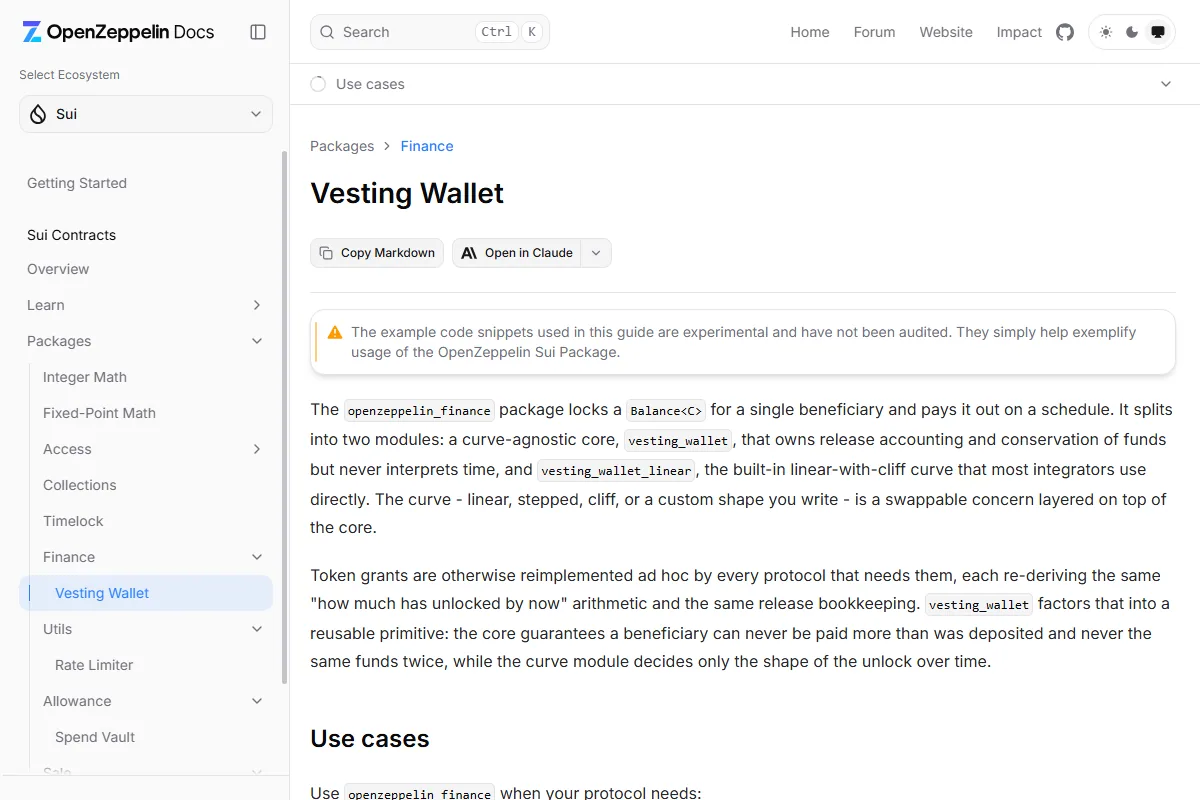Expand the table of contents chevron
The width and height of the screenshot is (1200, 800).
[1166, 84]
